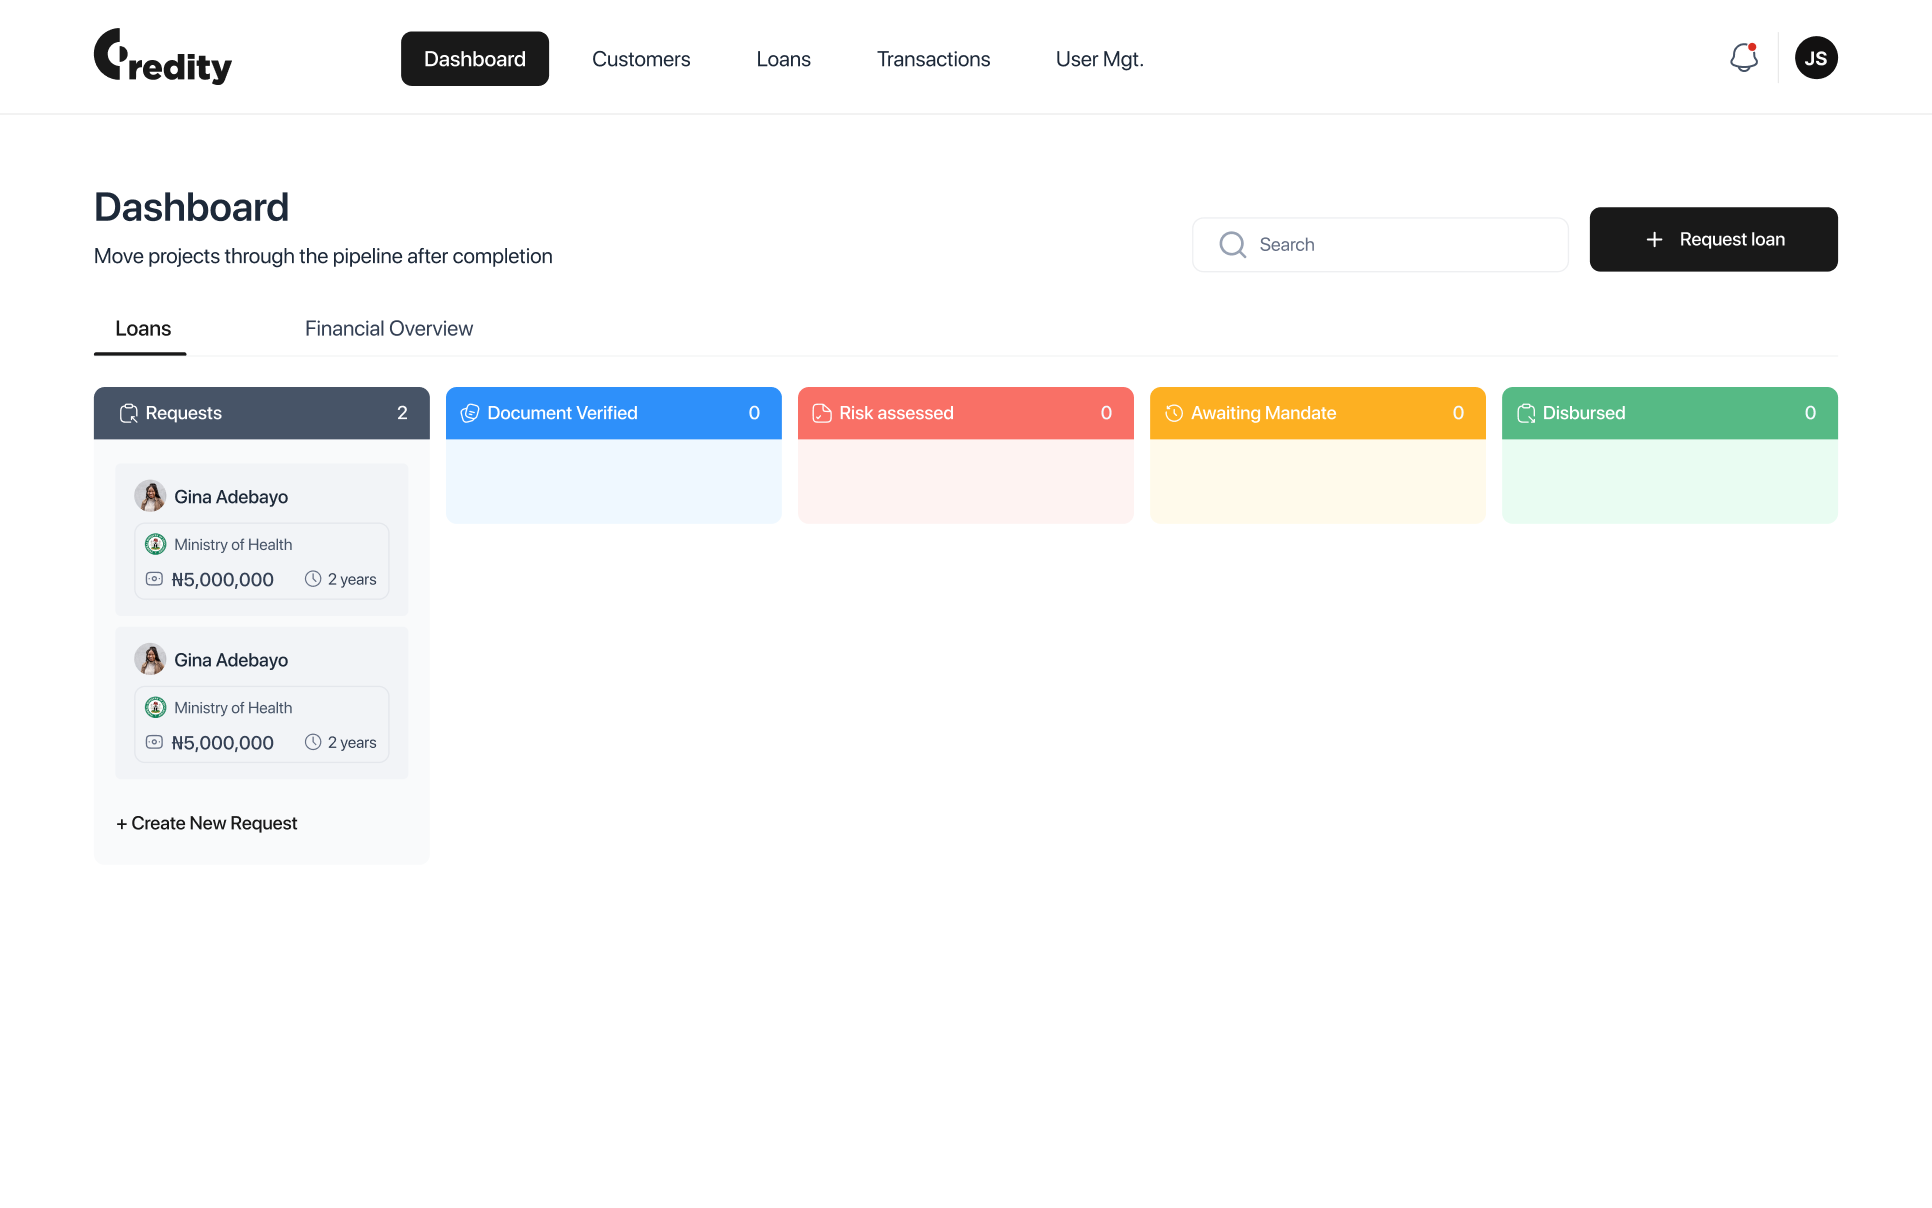Click the Disbursed wallet icon
The width and height of the screenshot is (1932, 1208).
(x=1526, y=413)
